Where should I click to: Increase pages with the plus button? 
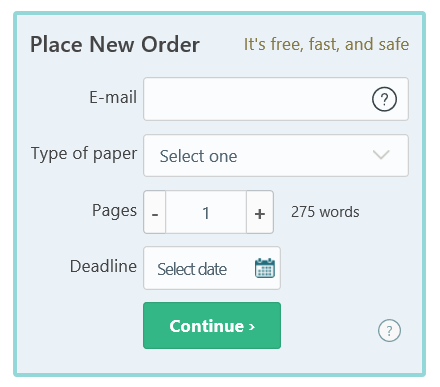[x=260, y=212]
